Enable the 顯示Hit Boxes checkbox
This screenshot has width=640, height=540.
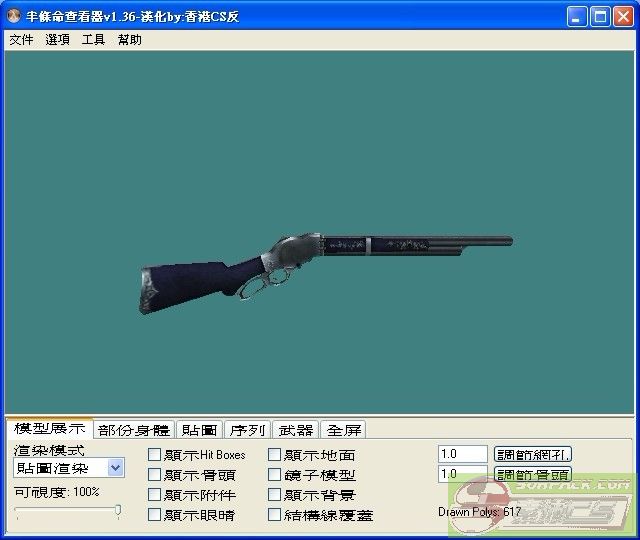click(155, 455)
